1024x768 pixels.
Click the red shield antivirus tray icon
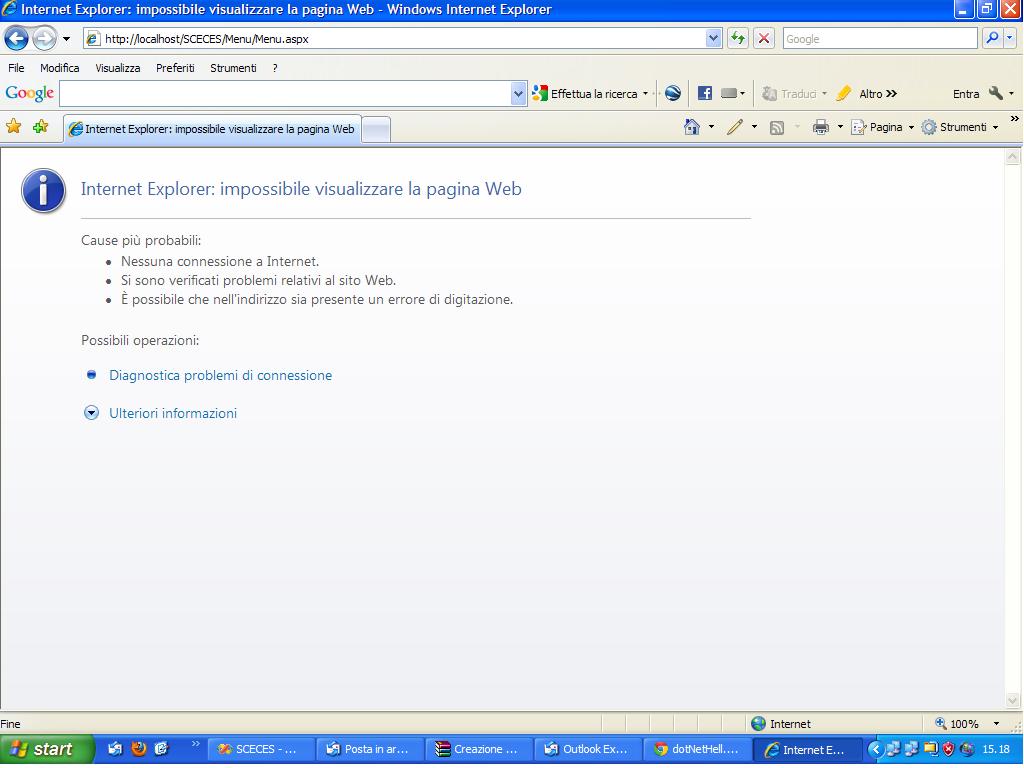[x=948, y=749]
